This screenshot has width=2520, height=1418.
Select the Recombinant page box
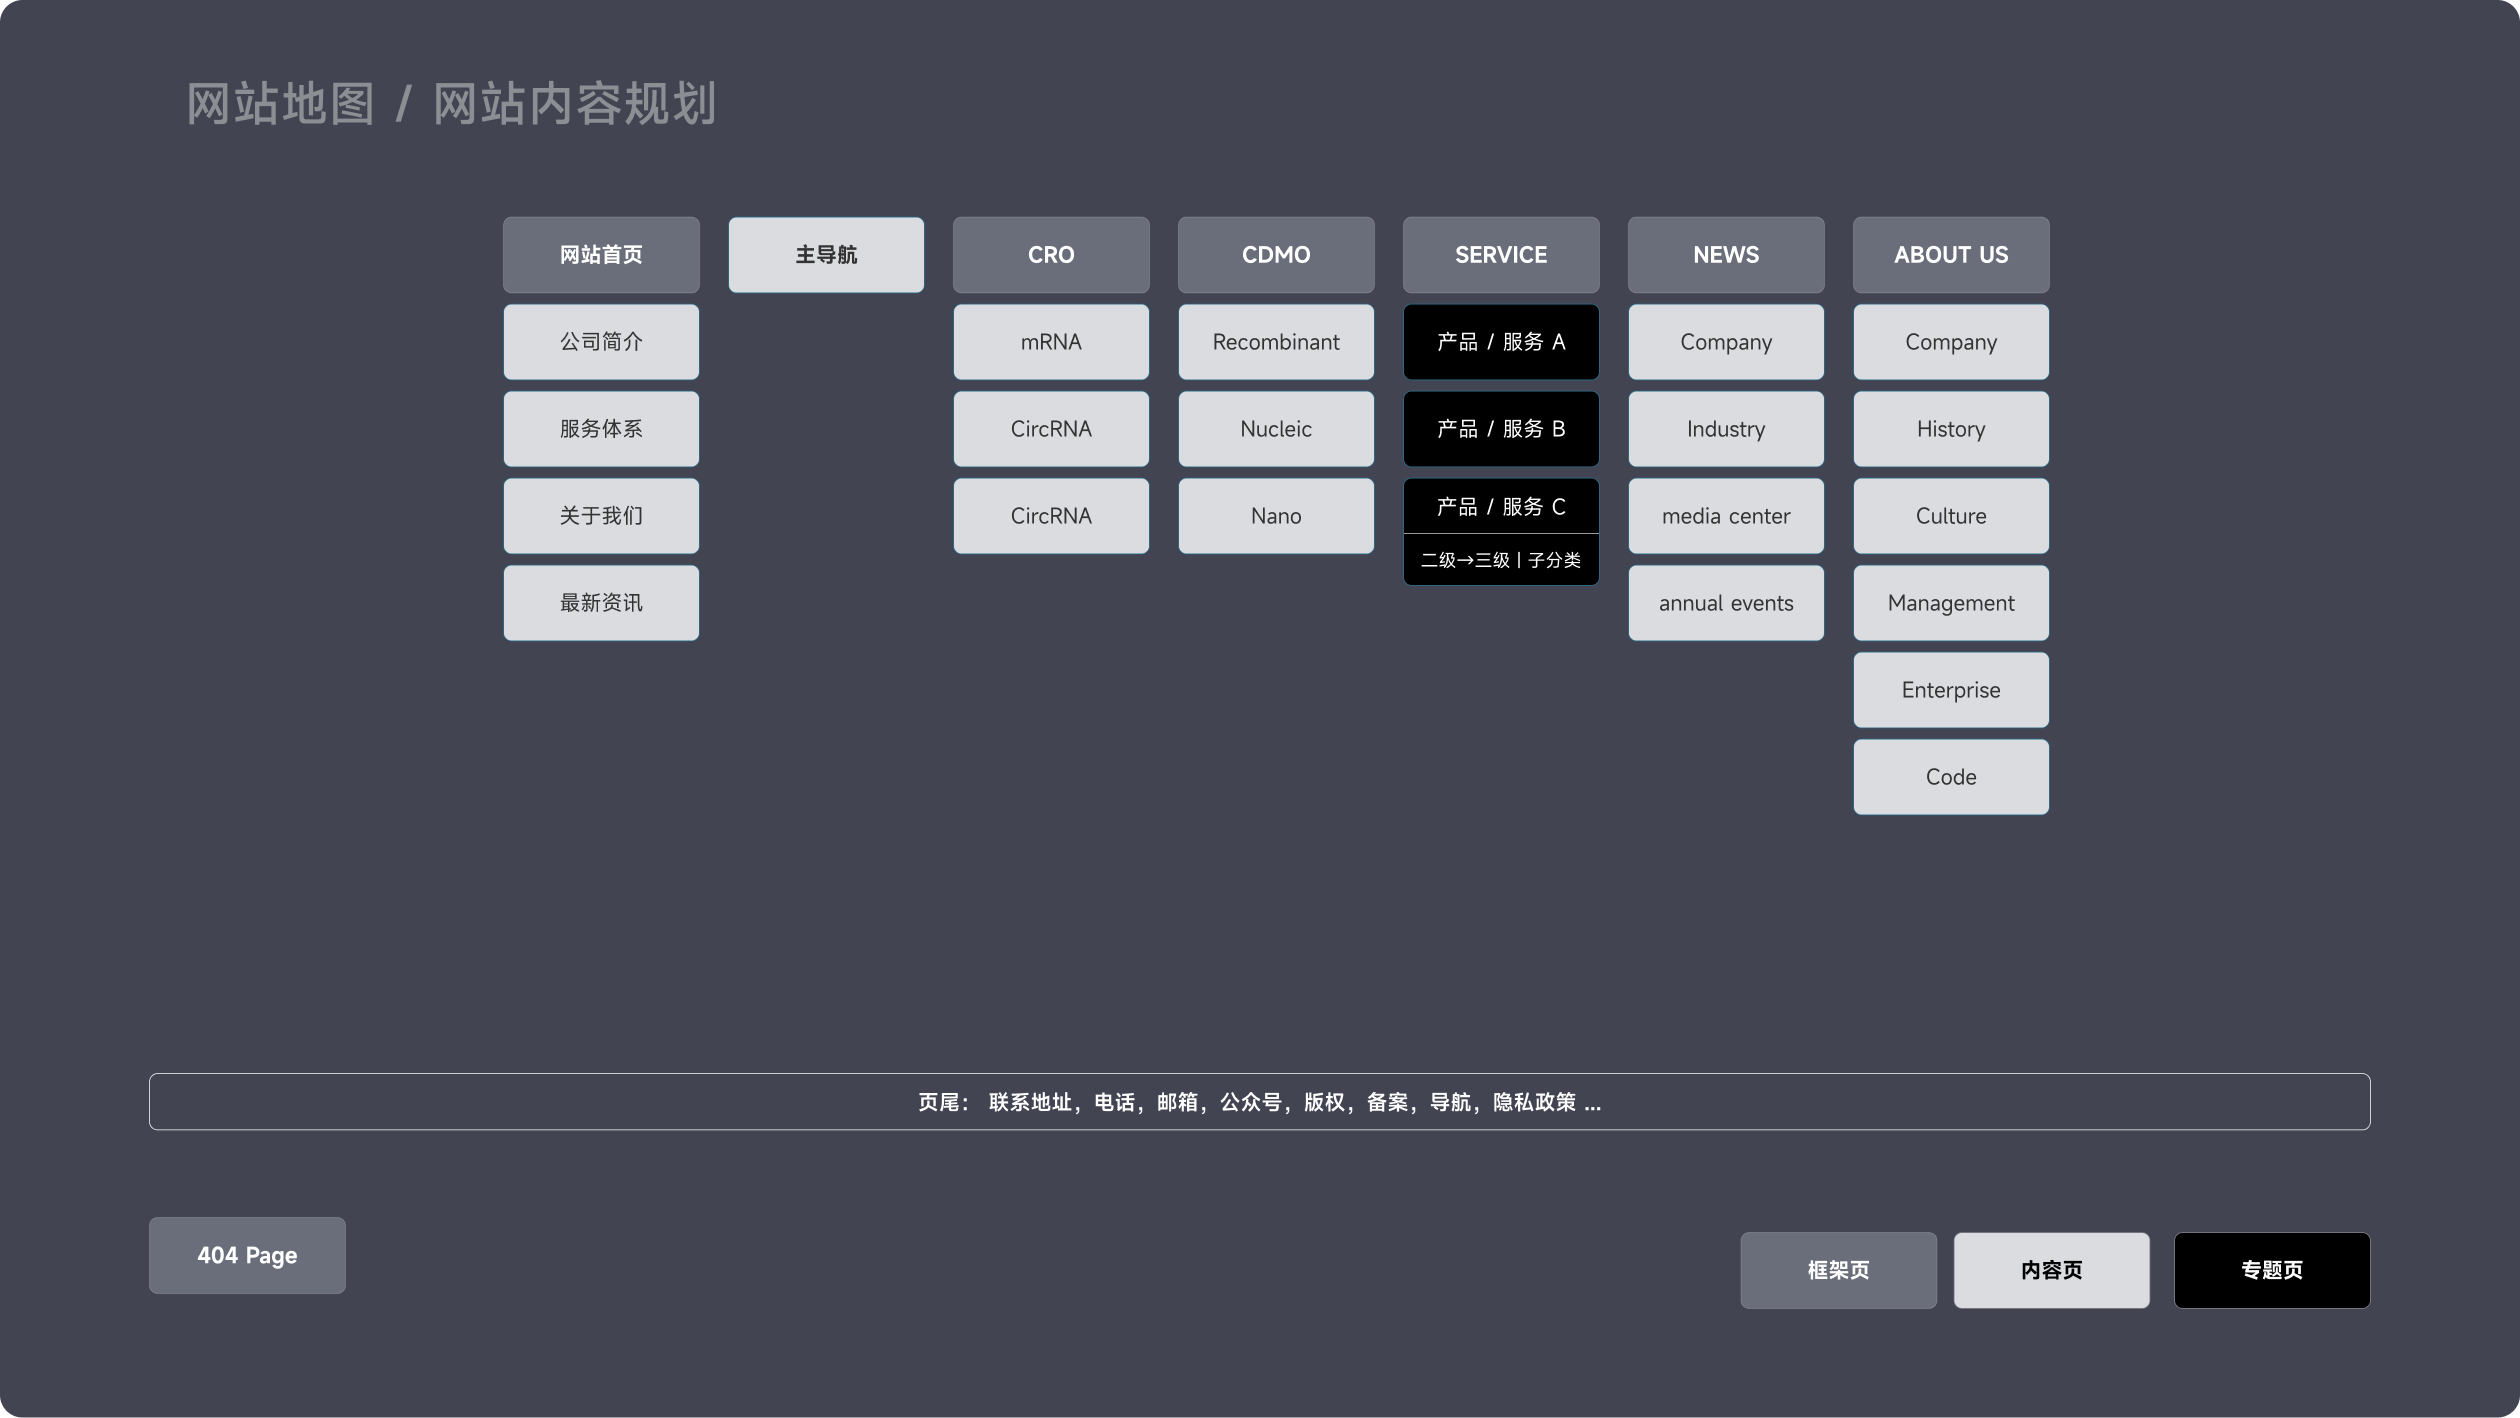pyautogui.click(x=1276, y=342)
